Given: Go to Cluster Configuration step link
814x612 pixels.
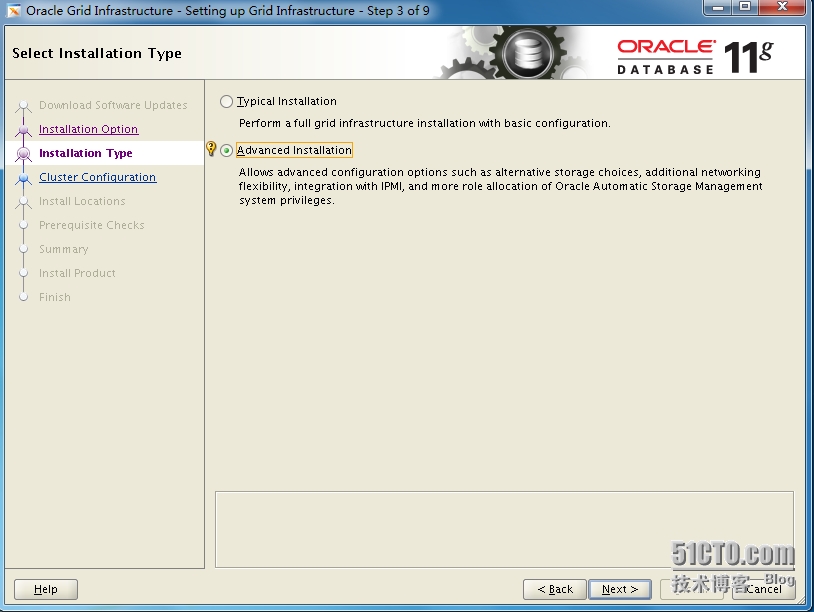Looking at the screenshot, I should pyautogui.click(x=98, y=177).
